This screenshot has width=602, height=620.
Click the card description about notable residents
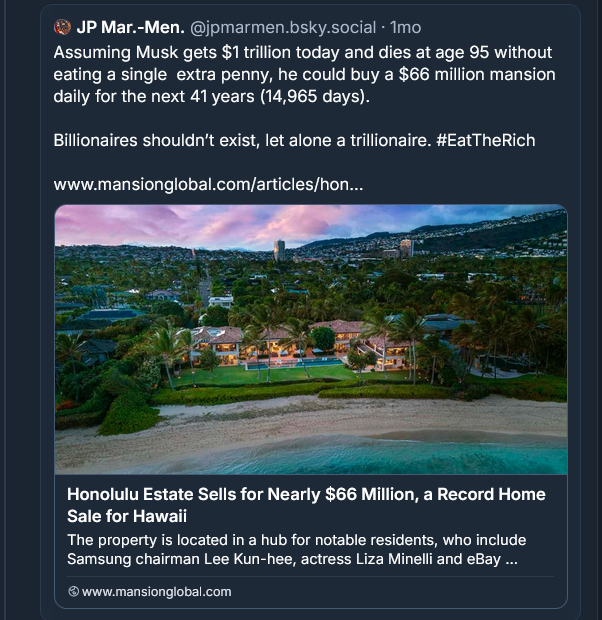click(x=292, y=549)
